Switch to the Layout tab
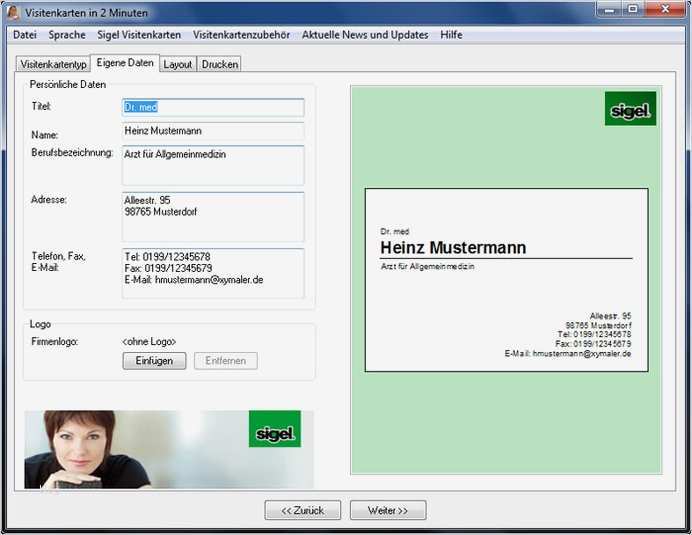692x535 pixels. pyautogui.click(x=177, y=64)
